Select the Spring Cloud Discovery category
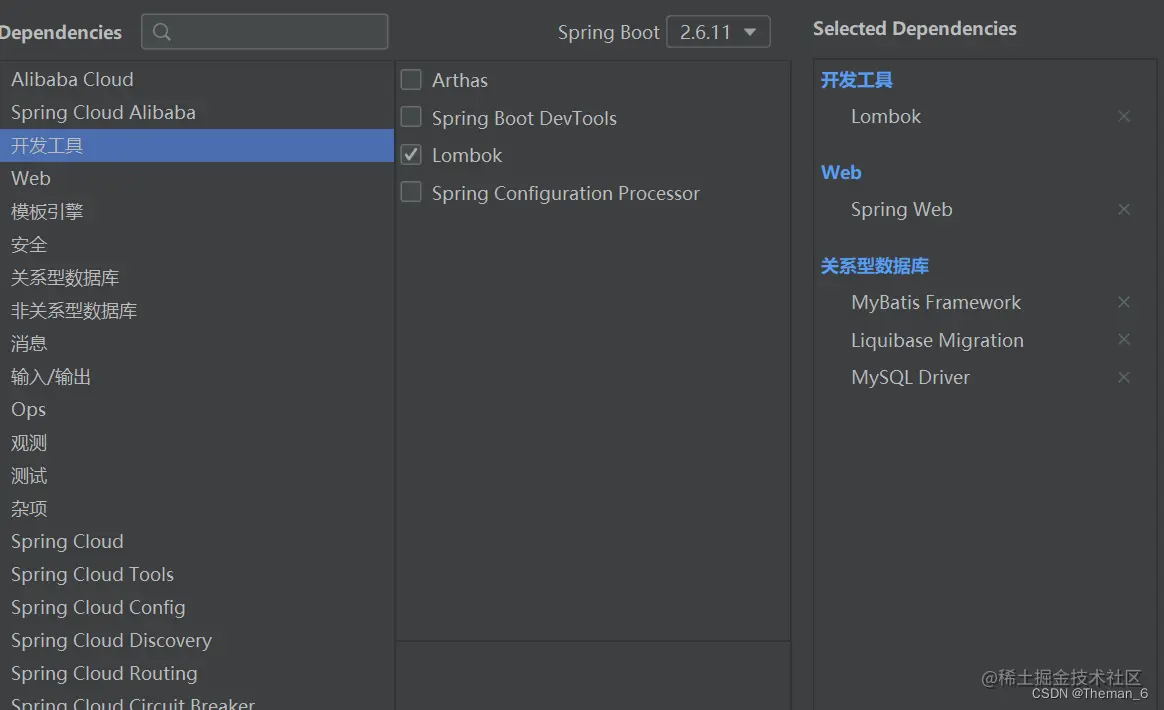Screen dimensions: 1164x710 click(197, 640)
